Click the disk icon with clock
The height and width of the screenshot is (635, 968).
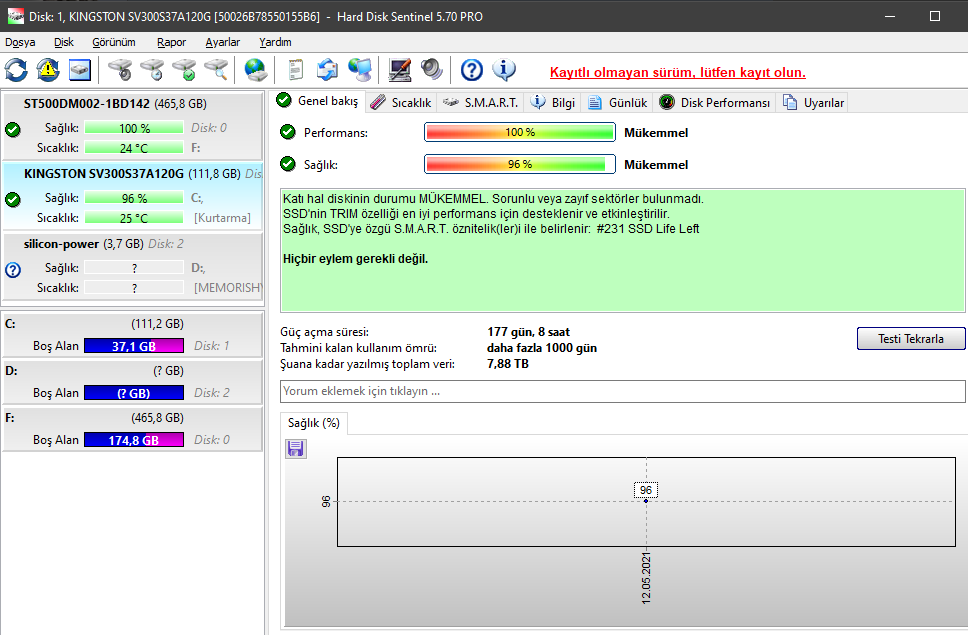click(152, 70)
